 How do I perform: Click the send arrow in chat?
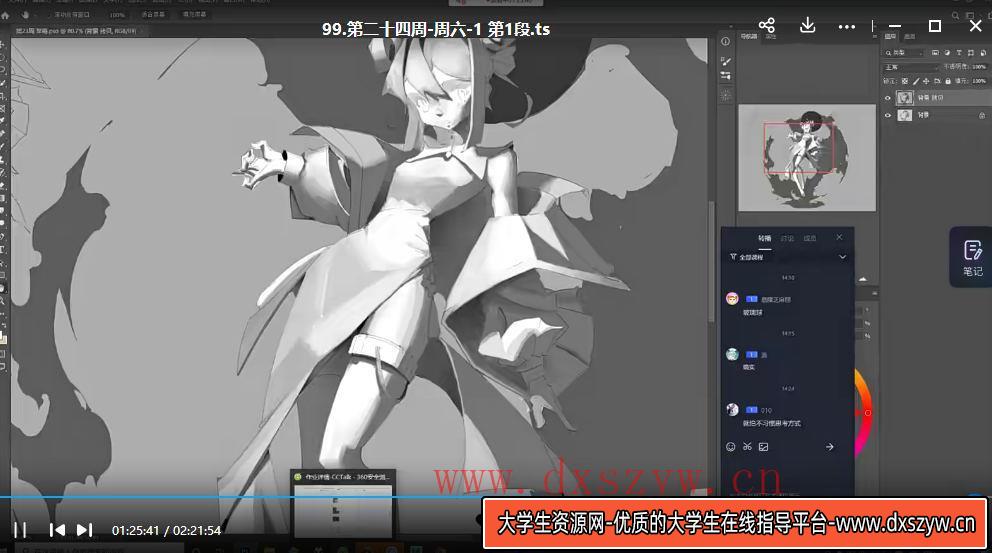(x=829, y=447)
